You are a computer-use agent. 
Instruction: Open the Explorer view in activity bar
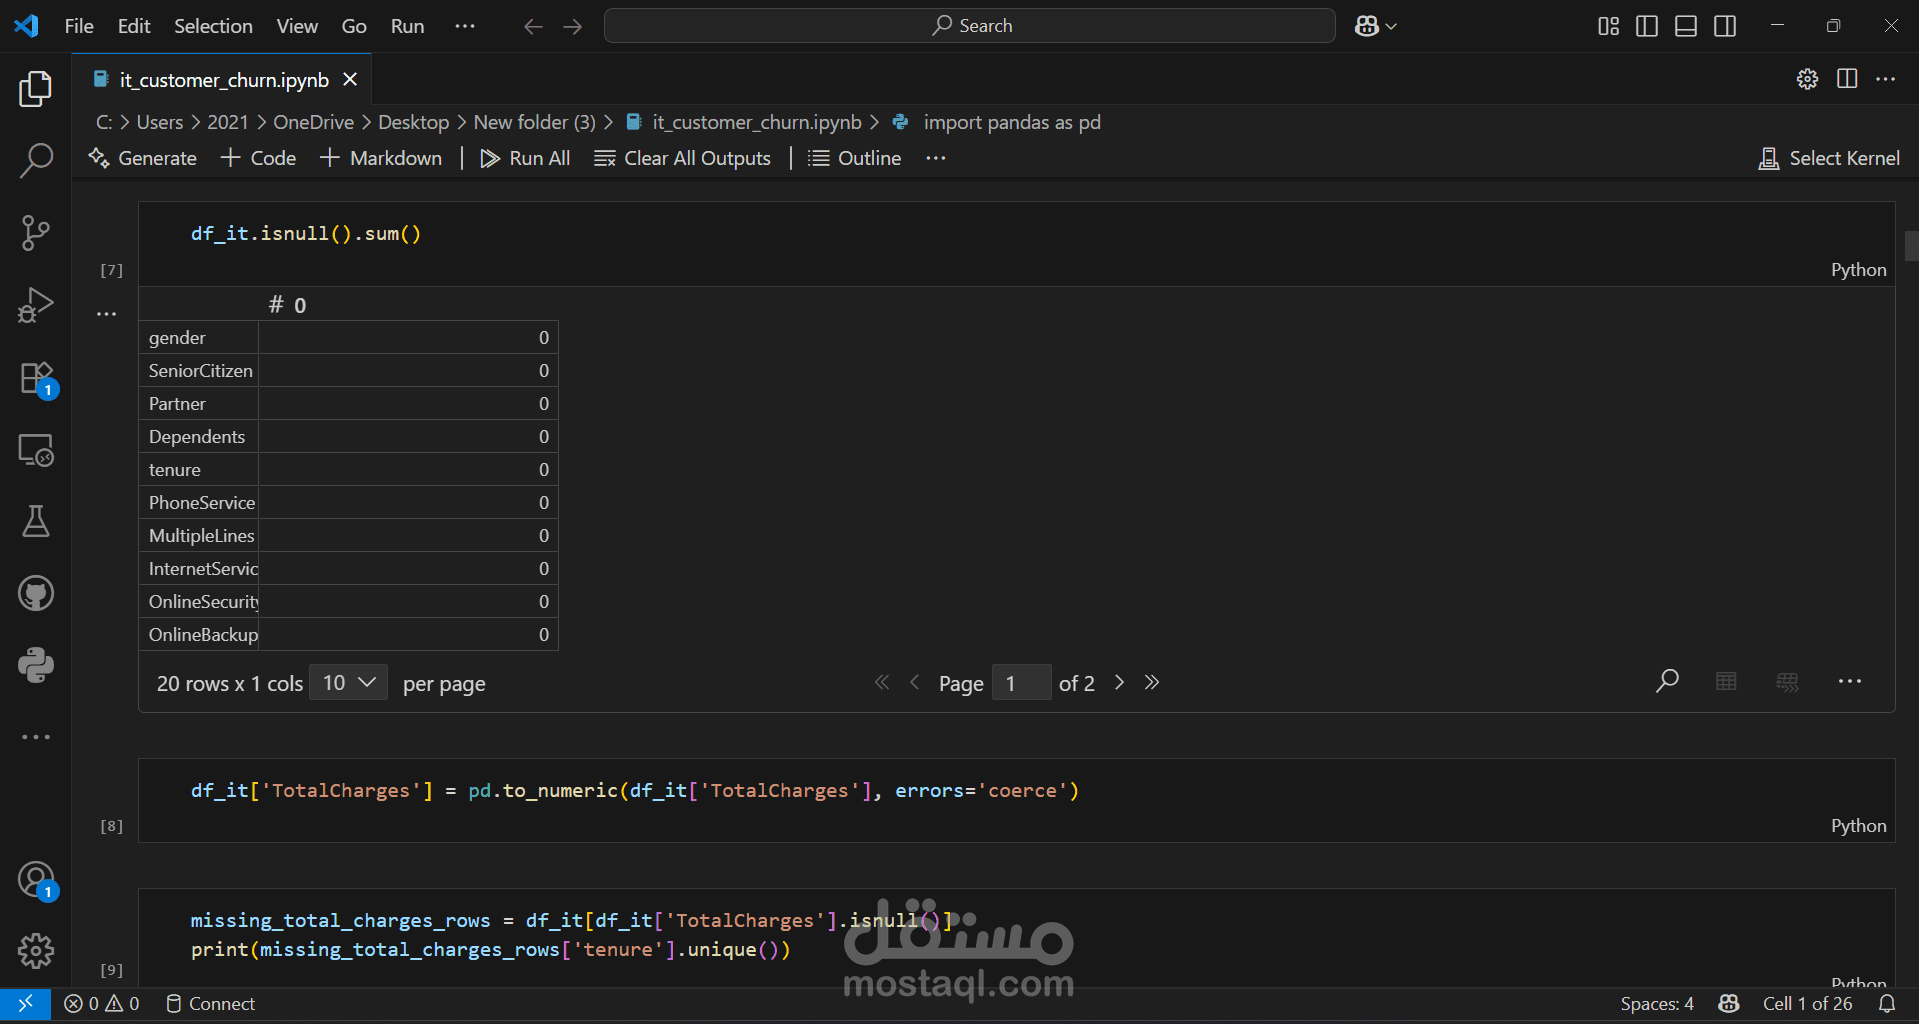36,89
